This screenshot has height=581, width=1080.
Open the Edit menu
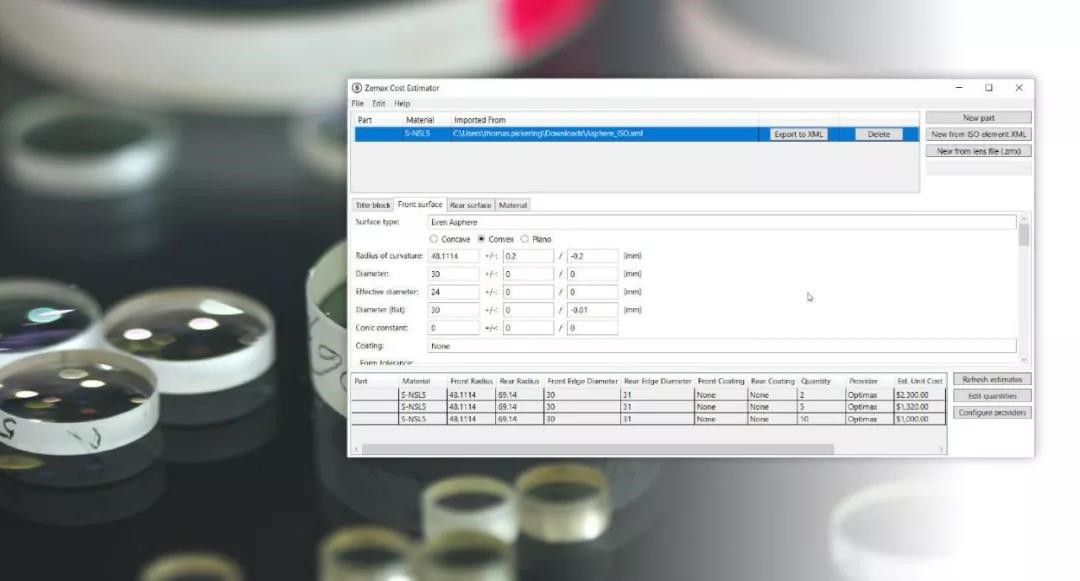coord(379,104)
